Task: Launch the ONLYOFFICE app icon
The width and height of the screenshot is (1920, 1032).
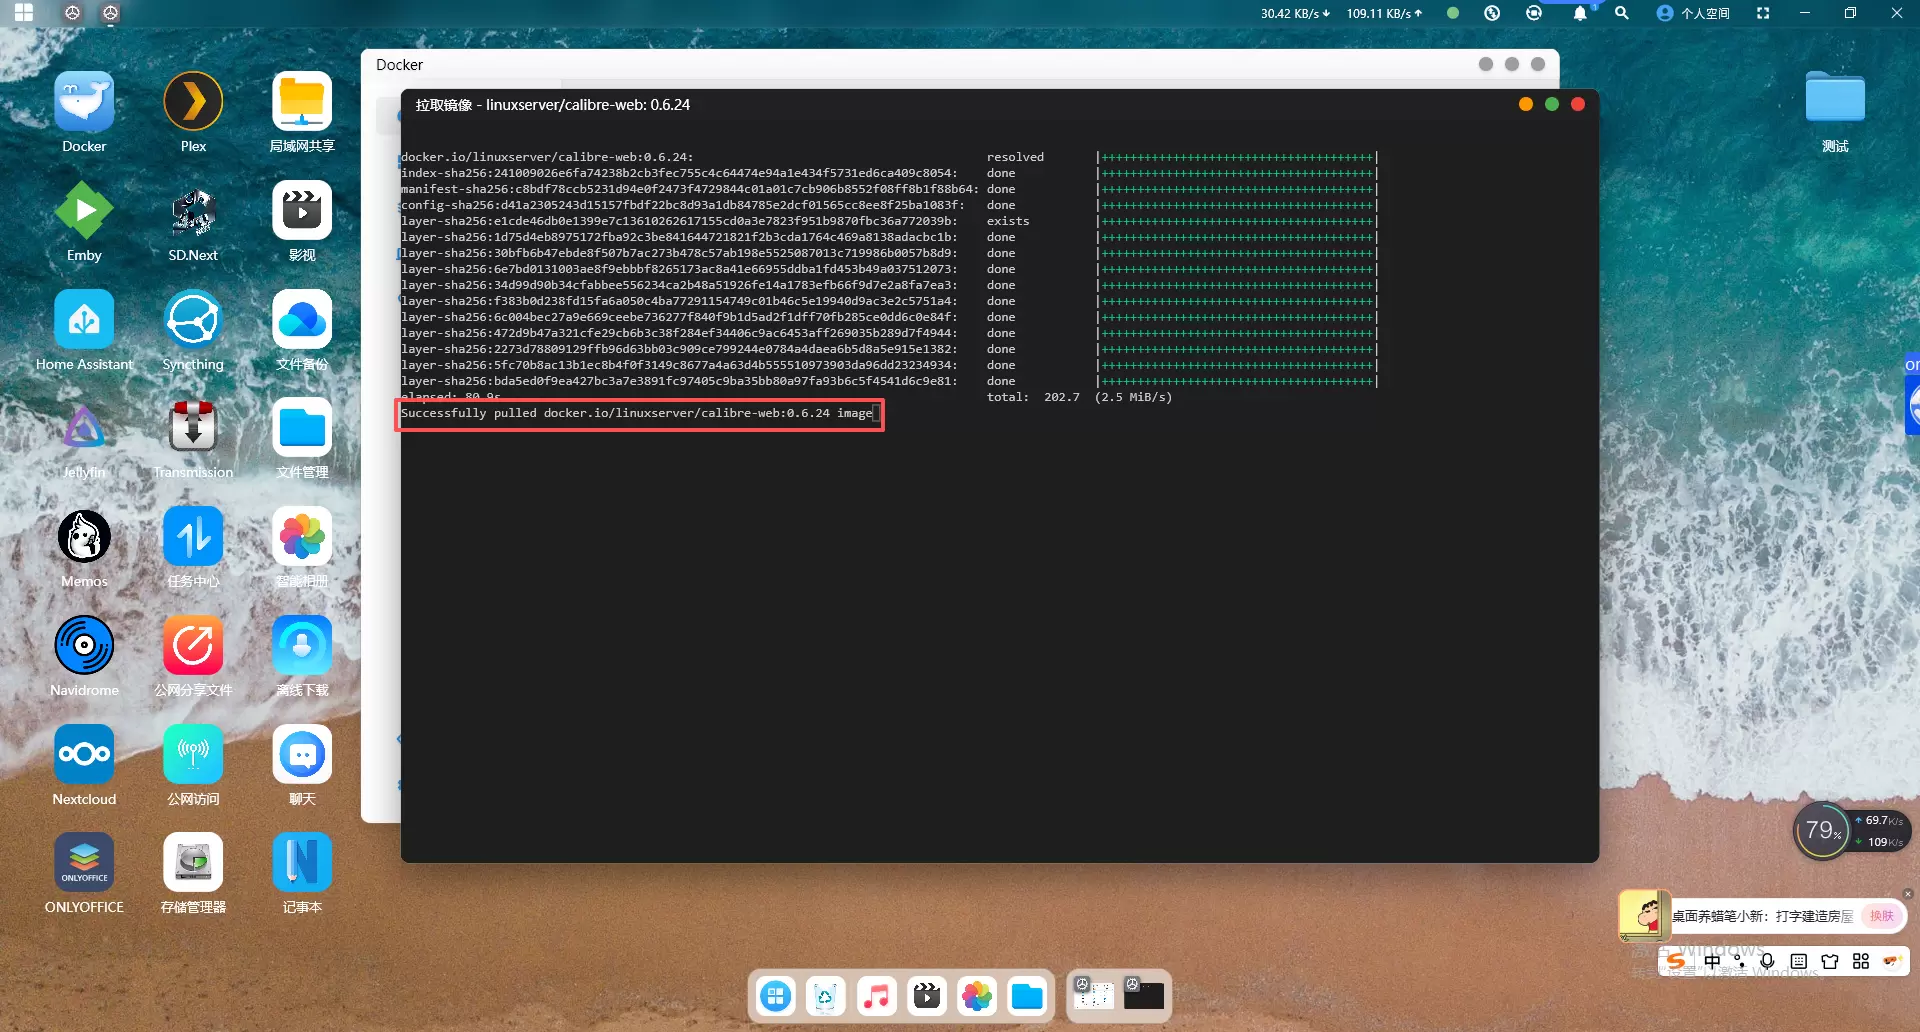Action: point(84,863)
